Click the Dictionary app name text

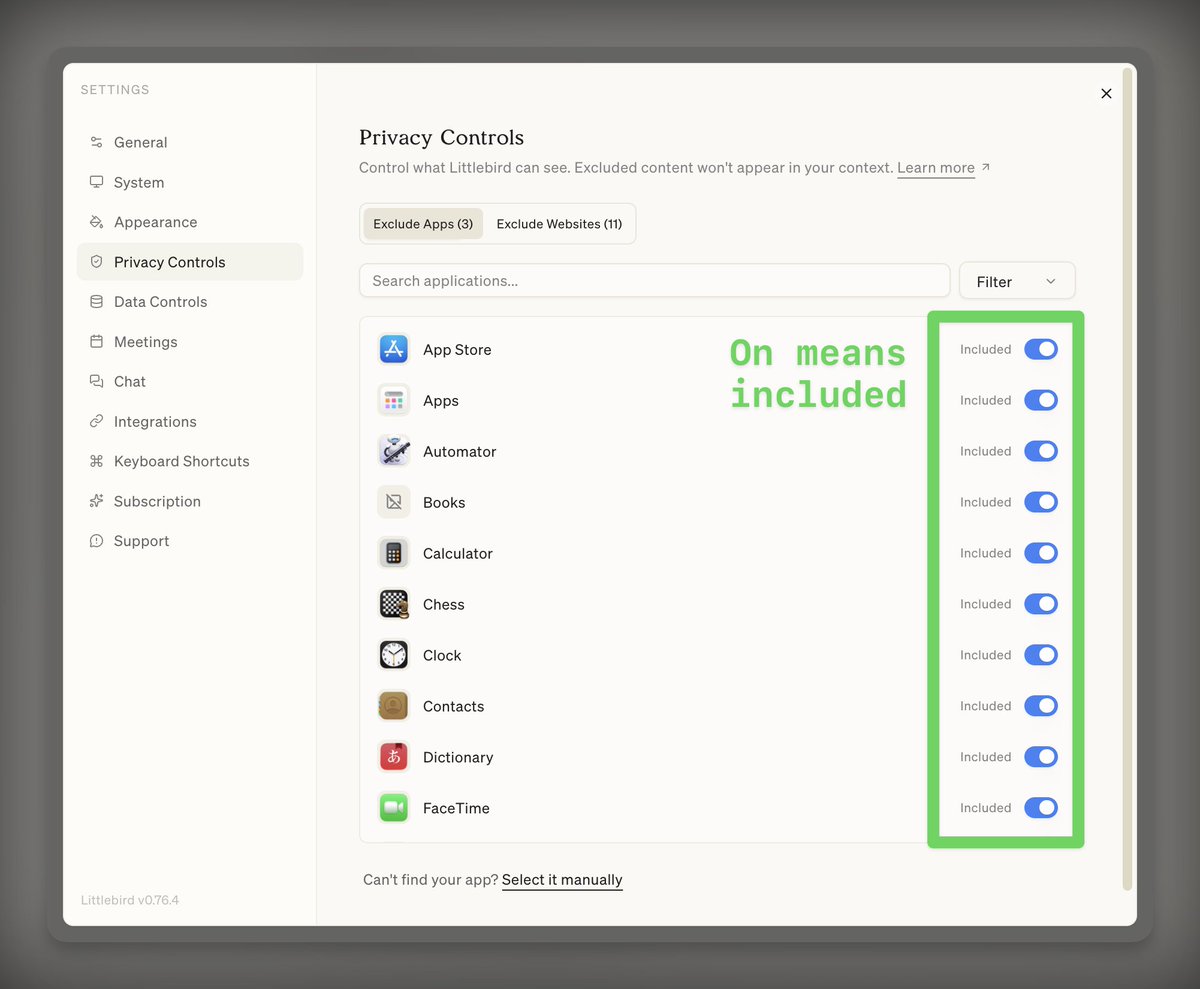point(458,757)
